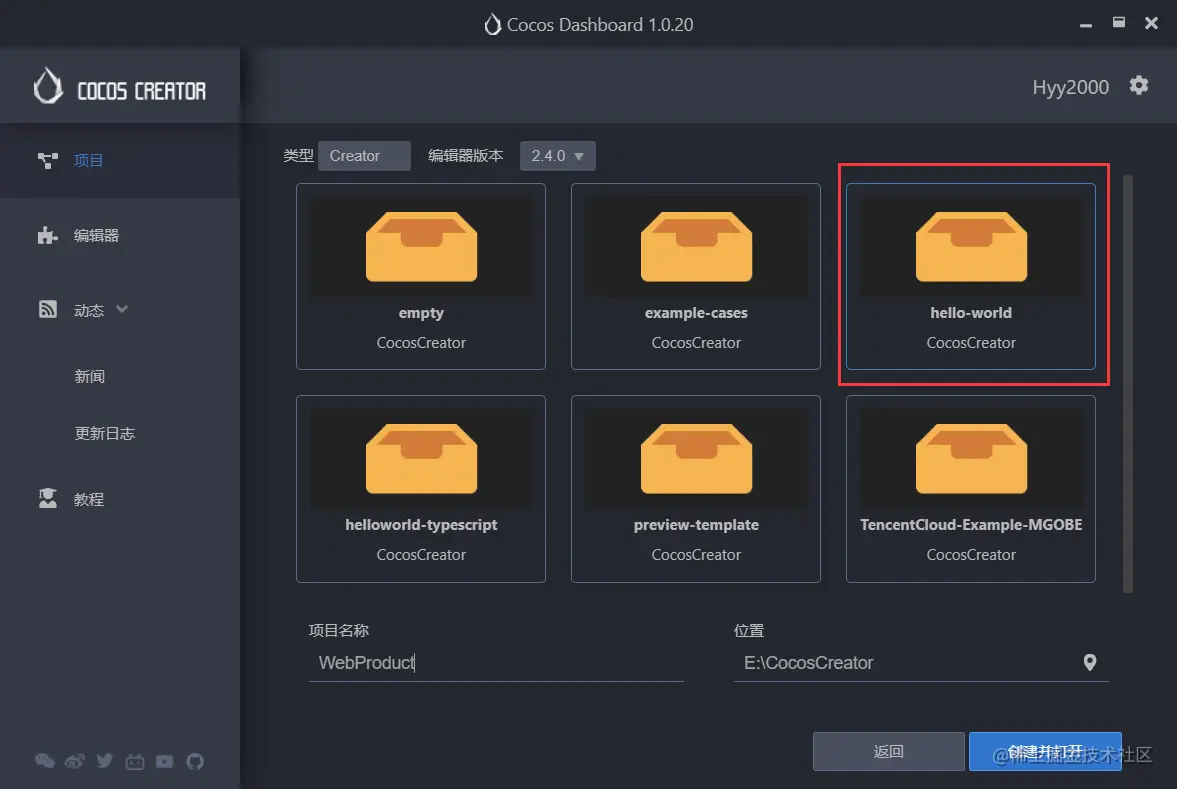The width and height of the screenshot is (1177, 789).
Task: Click the Hyy2000 account name
Action: (x=1070, y=87)
